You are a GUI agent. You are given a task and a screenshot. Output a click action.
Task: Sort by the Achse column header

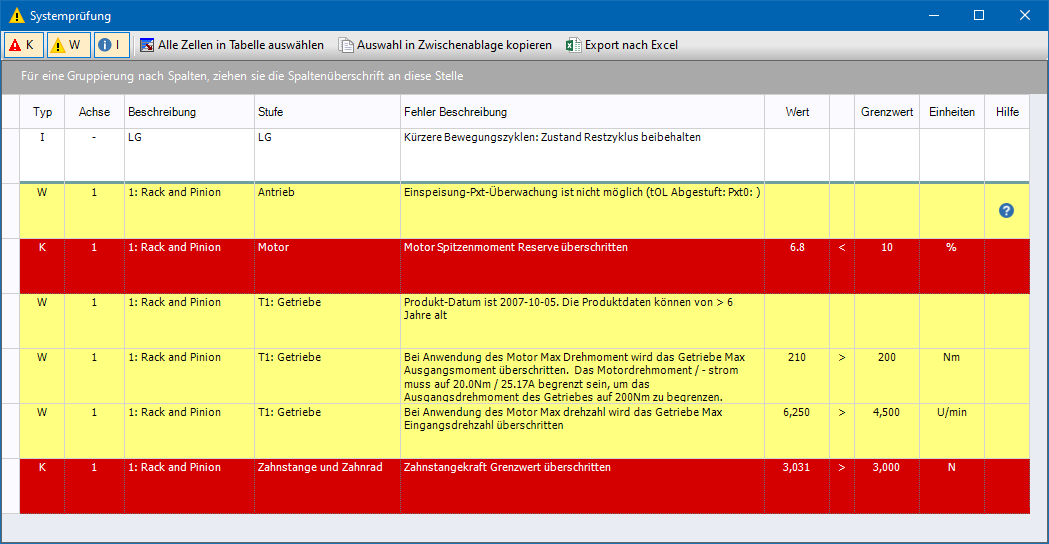click(x=94, y=112)
